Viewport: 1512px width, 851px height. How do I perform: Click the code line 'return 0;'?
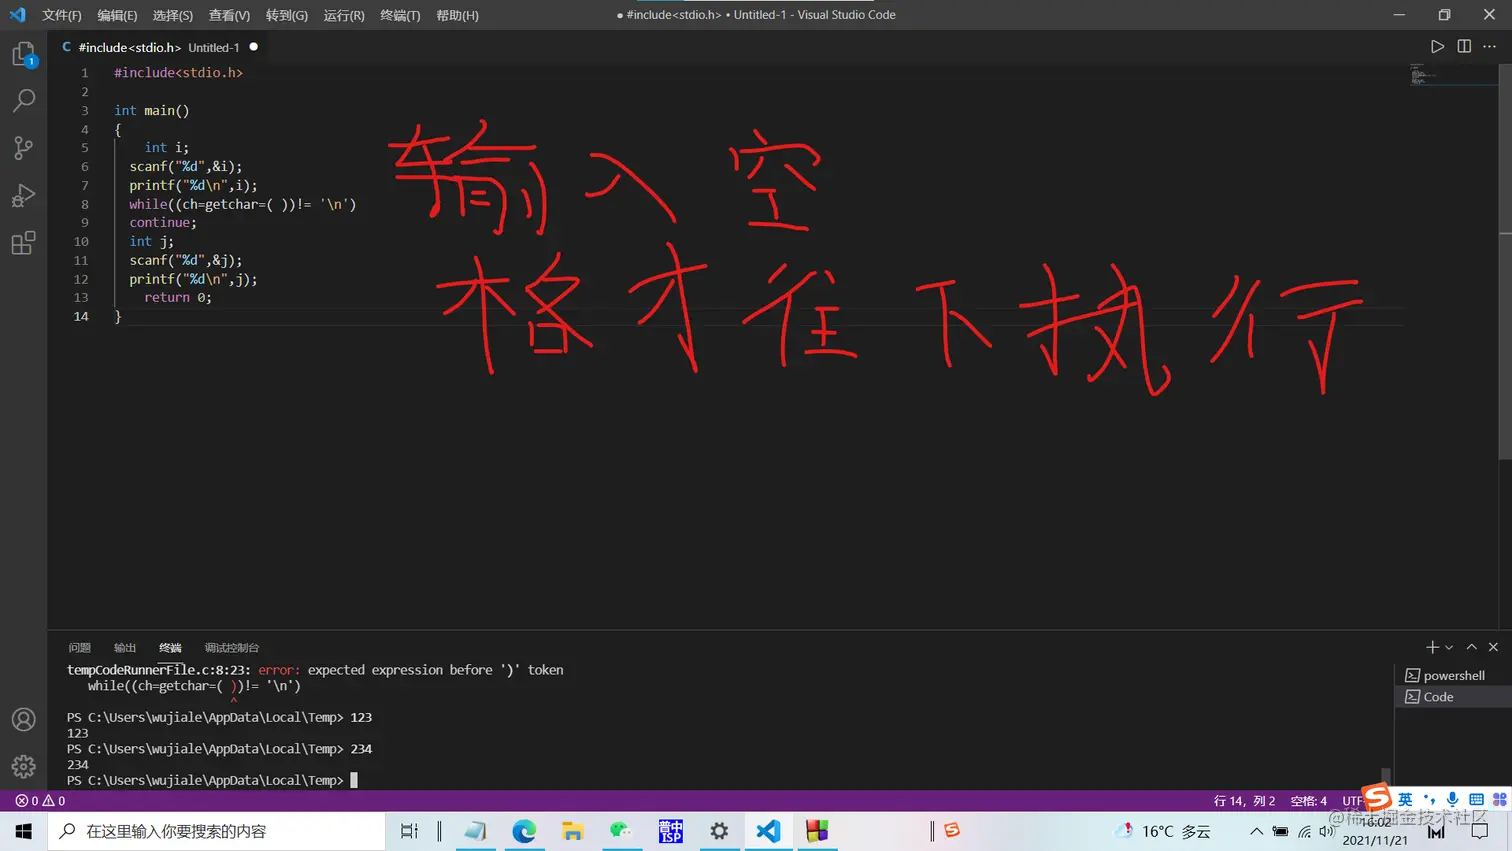click(178, 298)
